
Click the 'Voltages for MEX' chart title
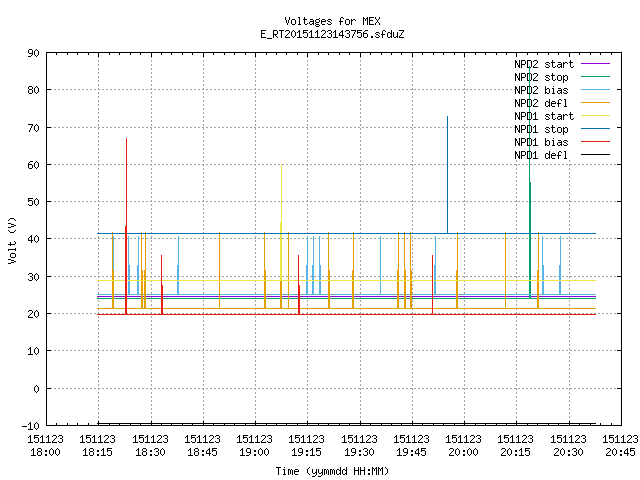pyautogui.click(x=332, y=21)
